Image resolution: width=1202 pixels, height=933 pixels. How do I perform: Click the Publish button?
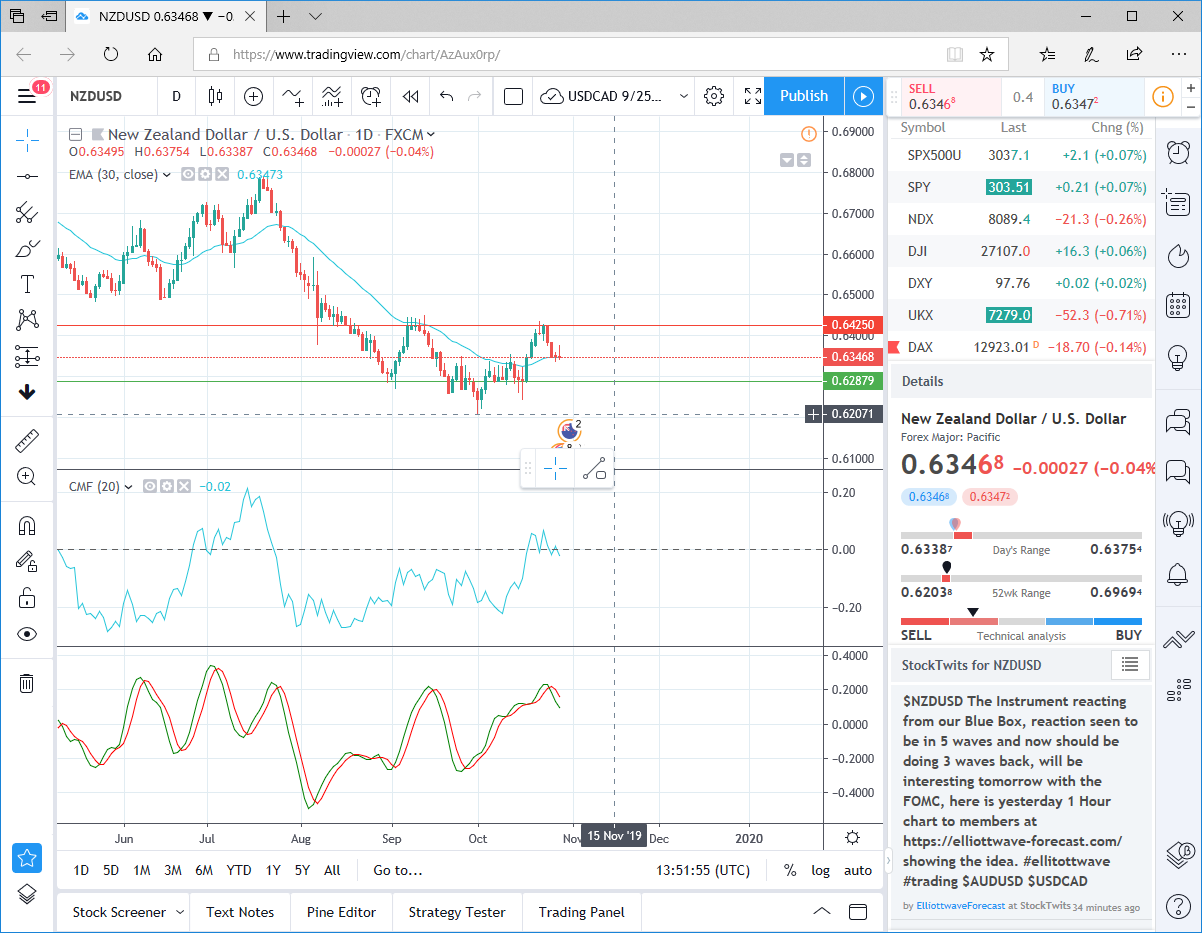(804, 96)
